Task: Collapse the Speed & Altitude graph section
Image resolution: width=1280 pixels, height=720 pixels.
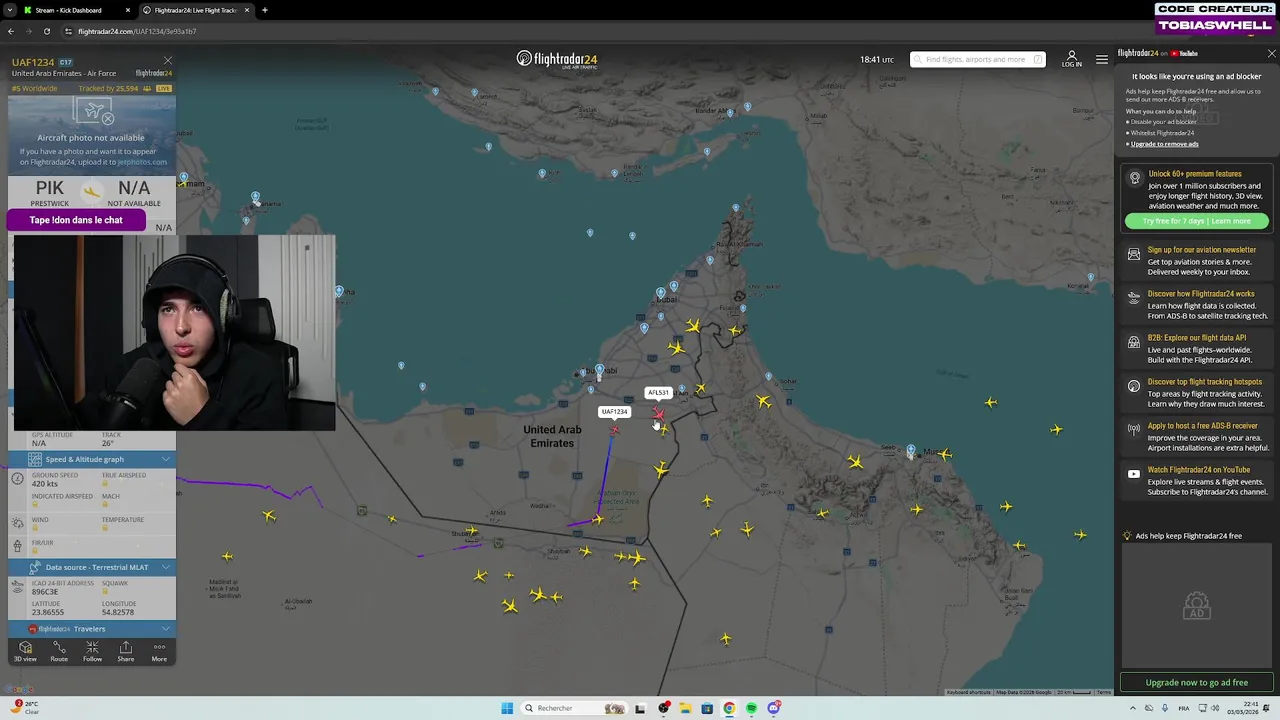Action: 166,459
